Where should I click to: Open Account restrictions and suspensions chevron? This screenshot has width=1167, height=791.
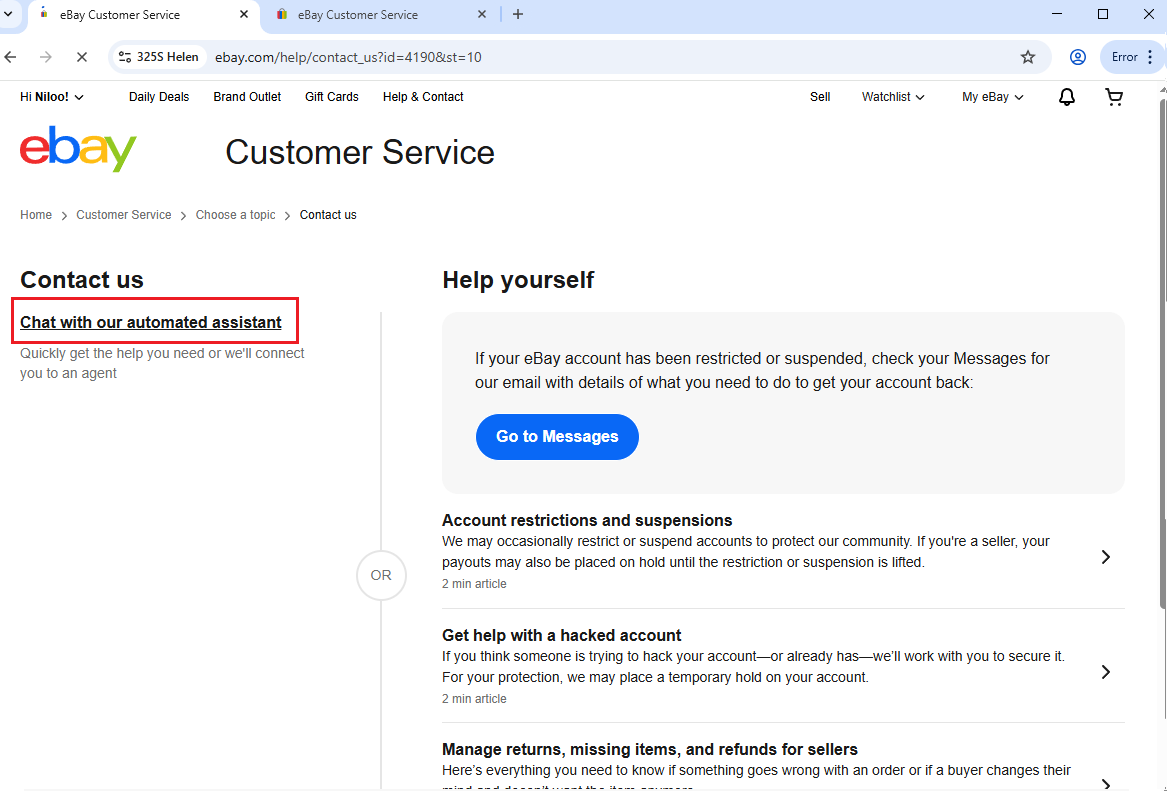[1106, 557]
